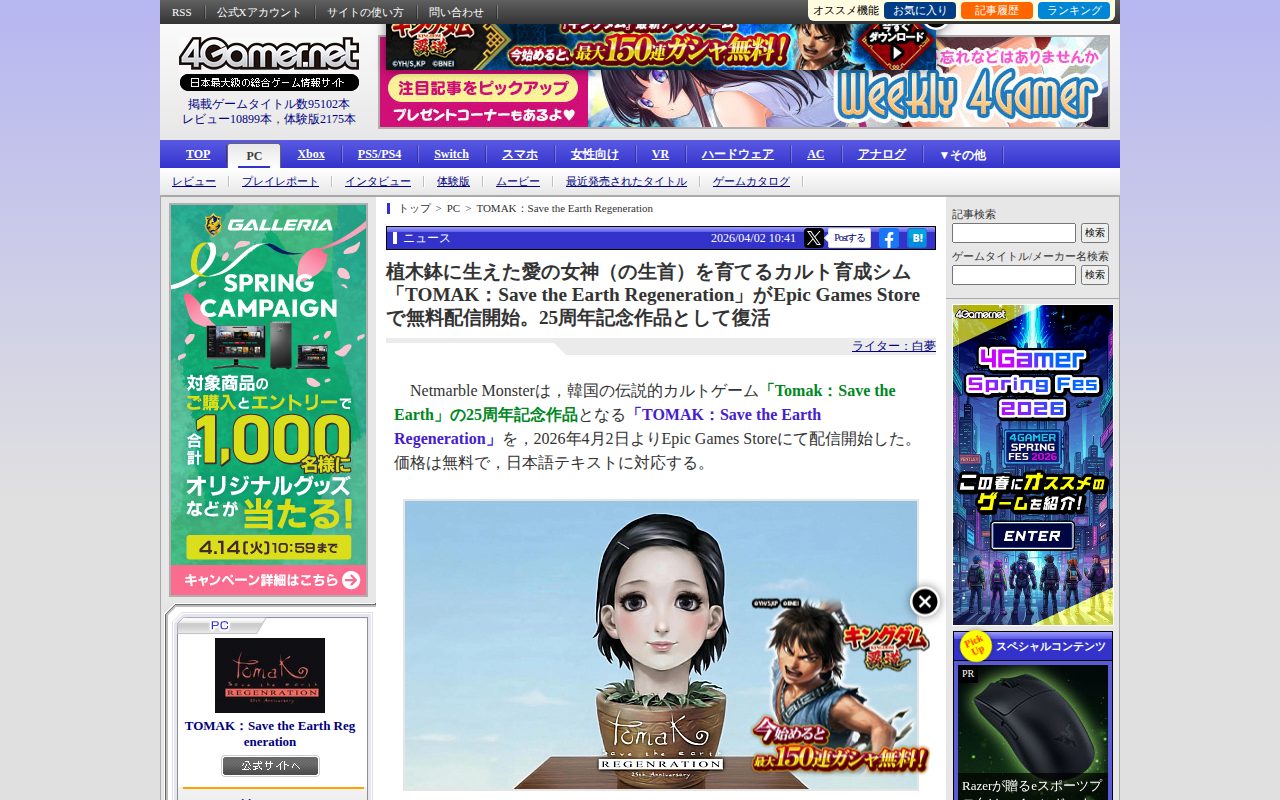
Task: Click the floating Kingdom 150連ガシャ overlay ad
Action: tap(840, 685)
